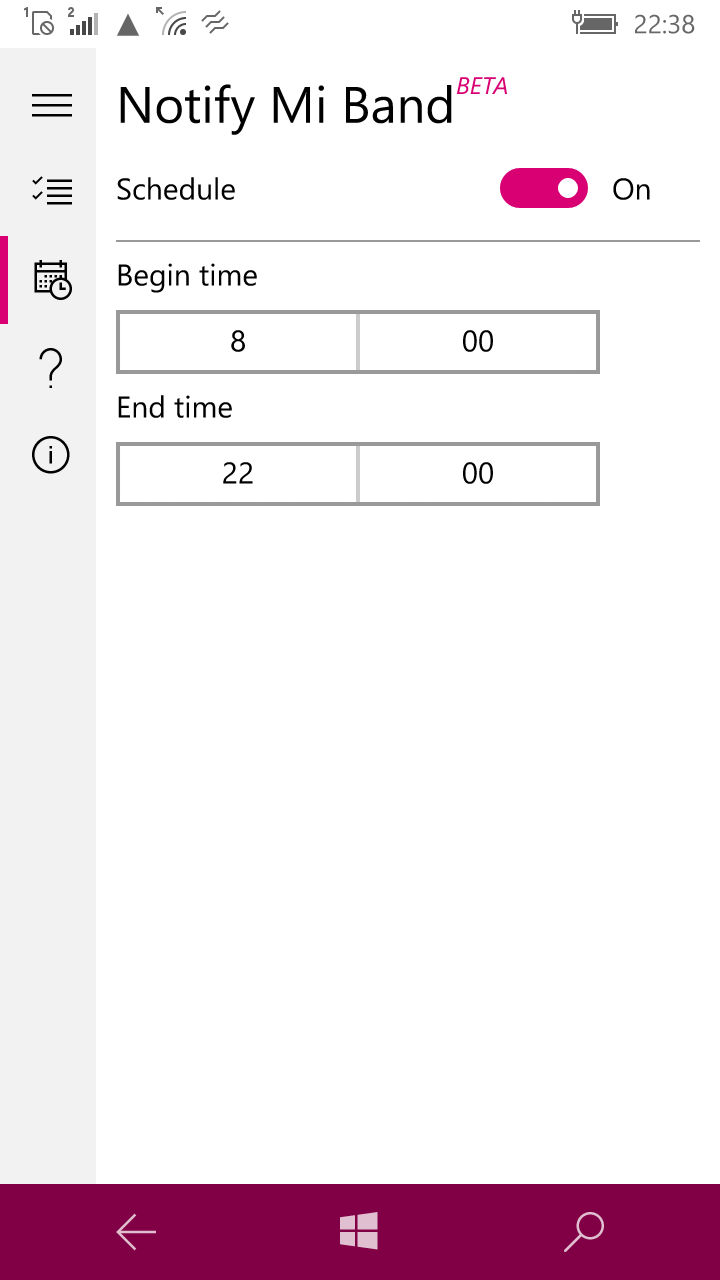Open the about info page
Viewport: 720px width, 1280px height.
[x=51, y=456]
